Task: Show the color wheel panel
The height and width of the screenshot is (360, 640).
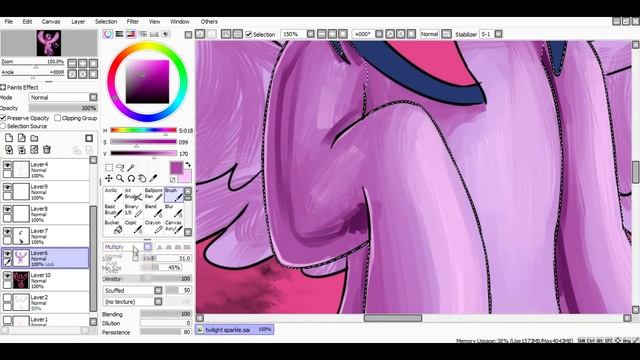Action: [x=108, y=34]
